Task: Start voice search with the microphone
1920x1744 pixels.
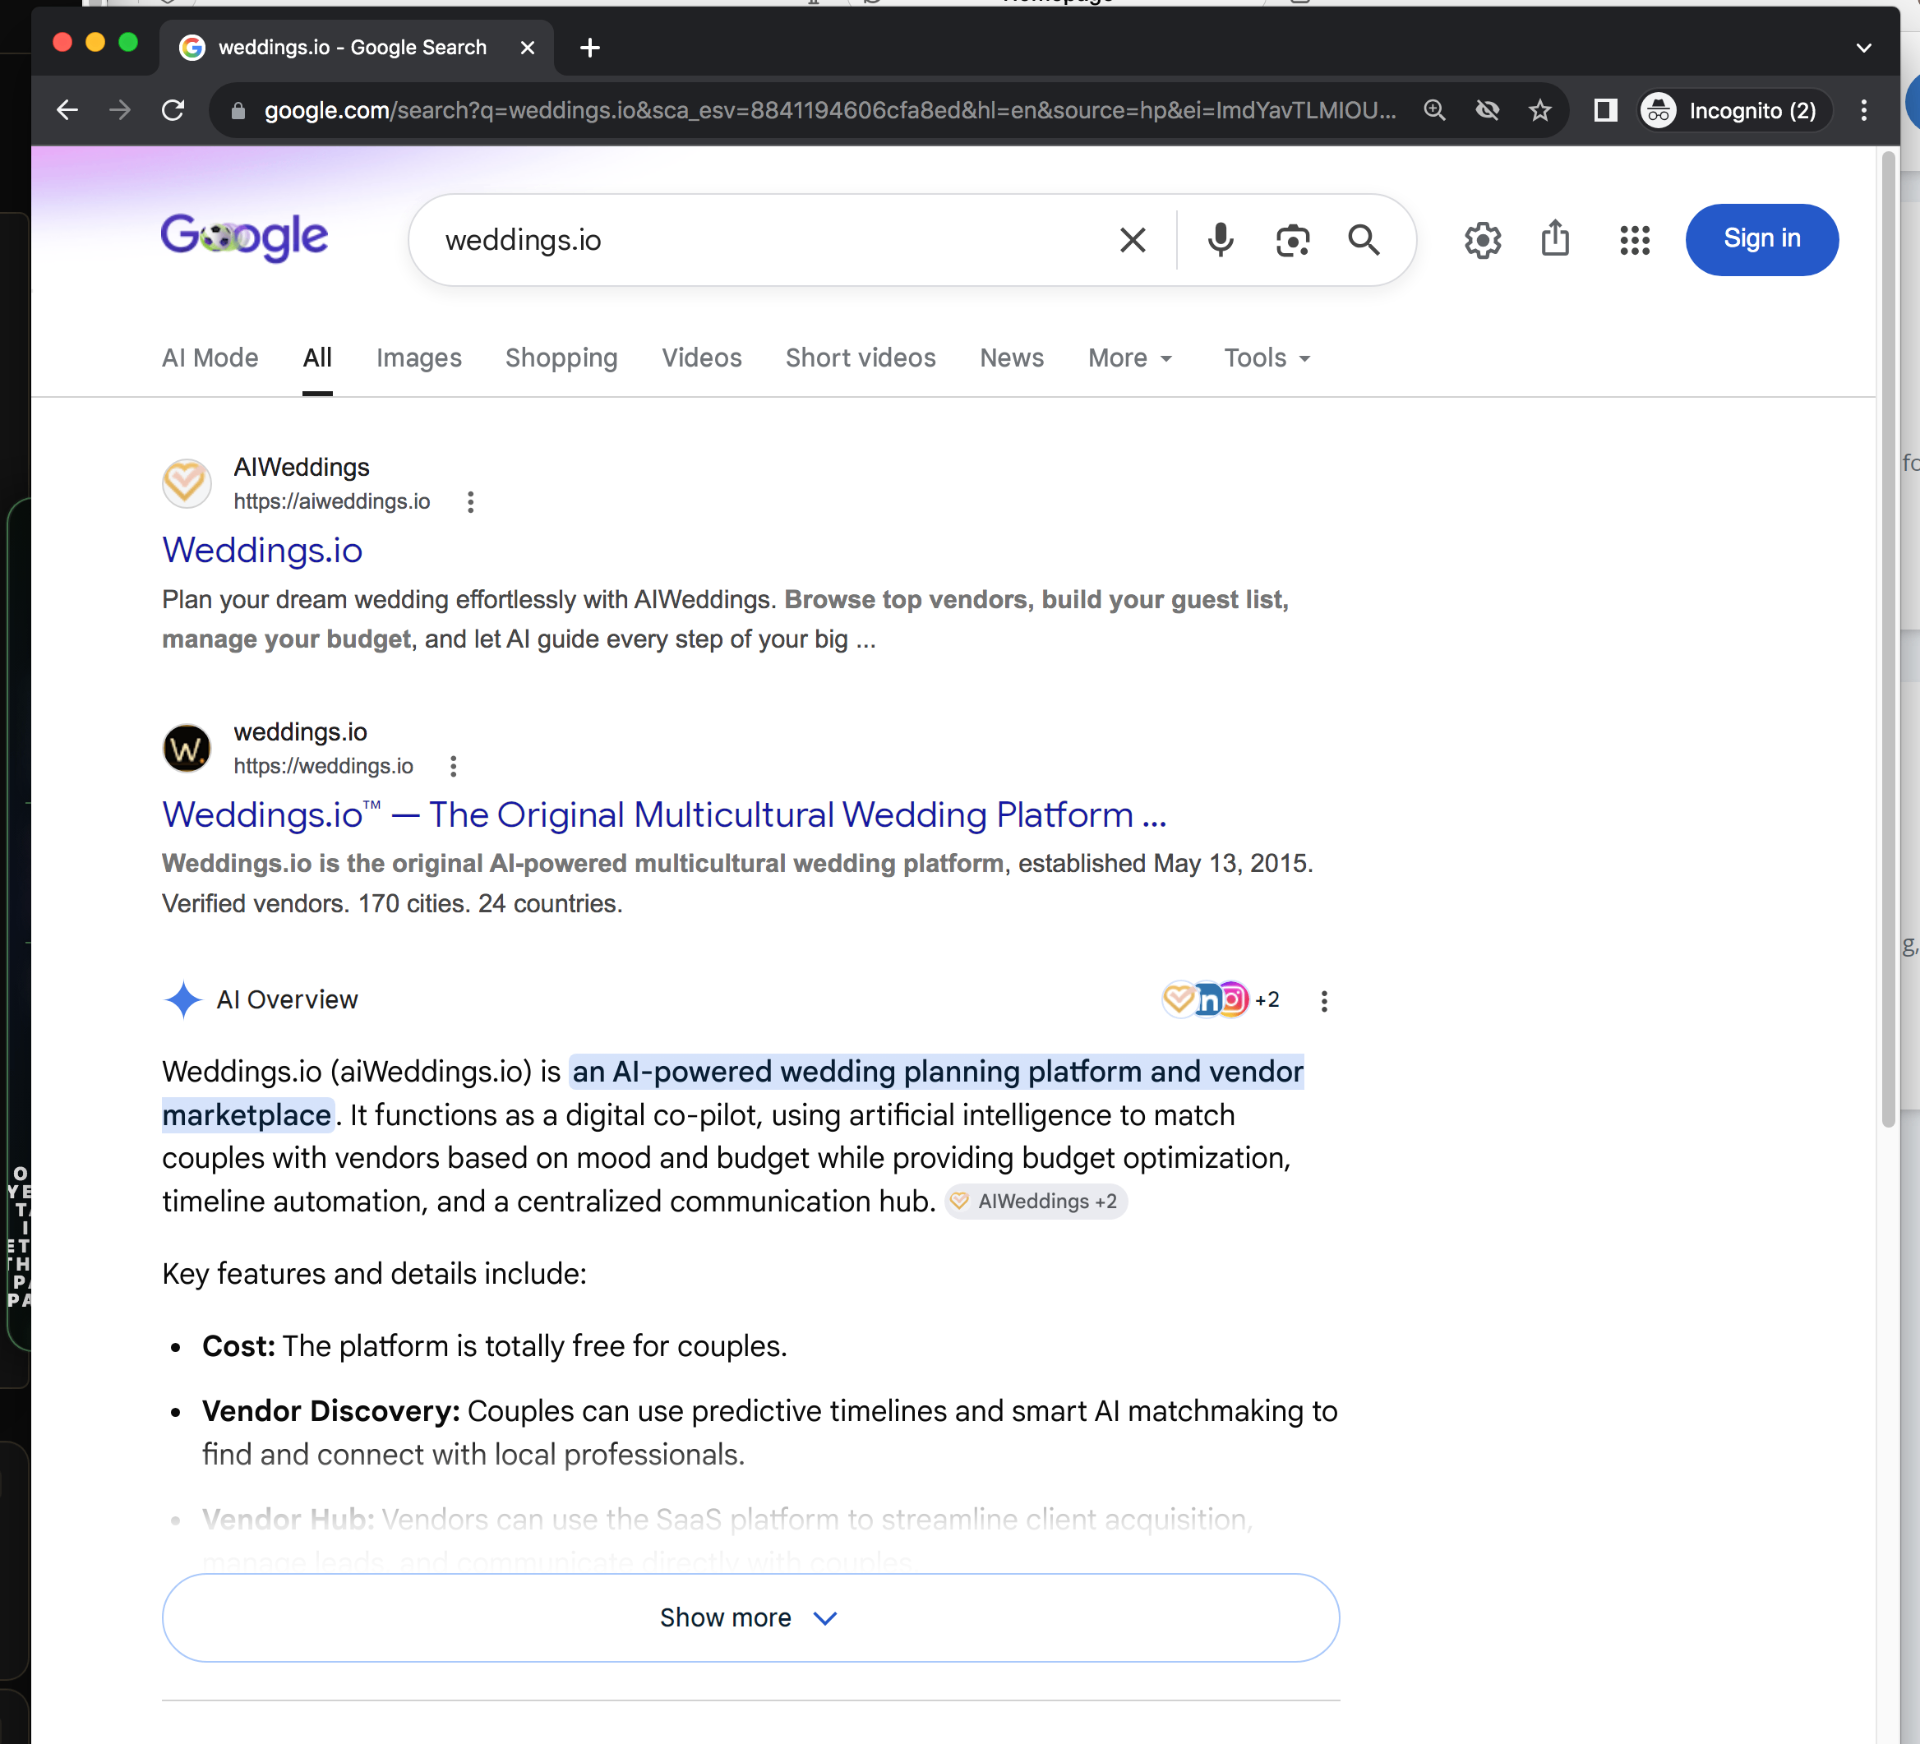Action: (1220, 240)
